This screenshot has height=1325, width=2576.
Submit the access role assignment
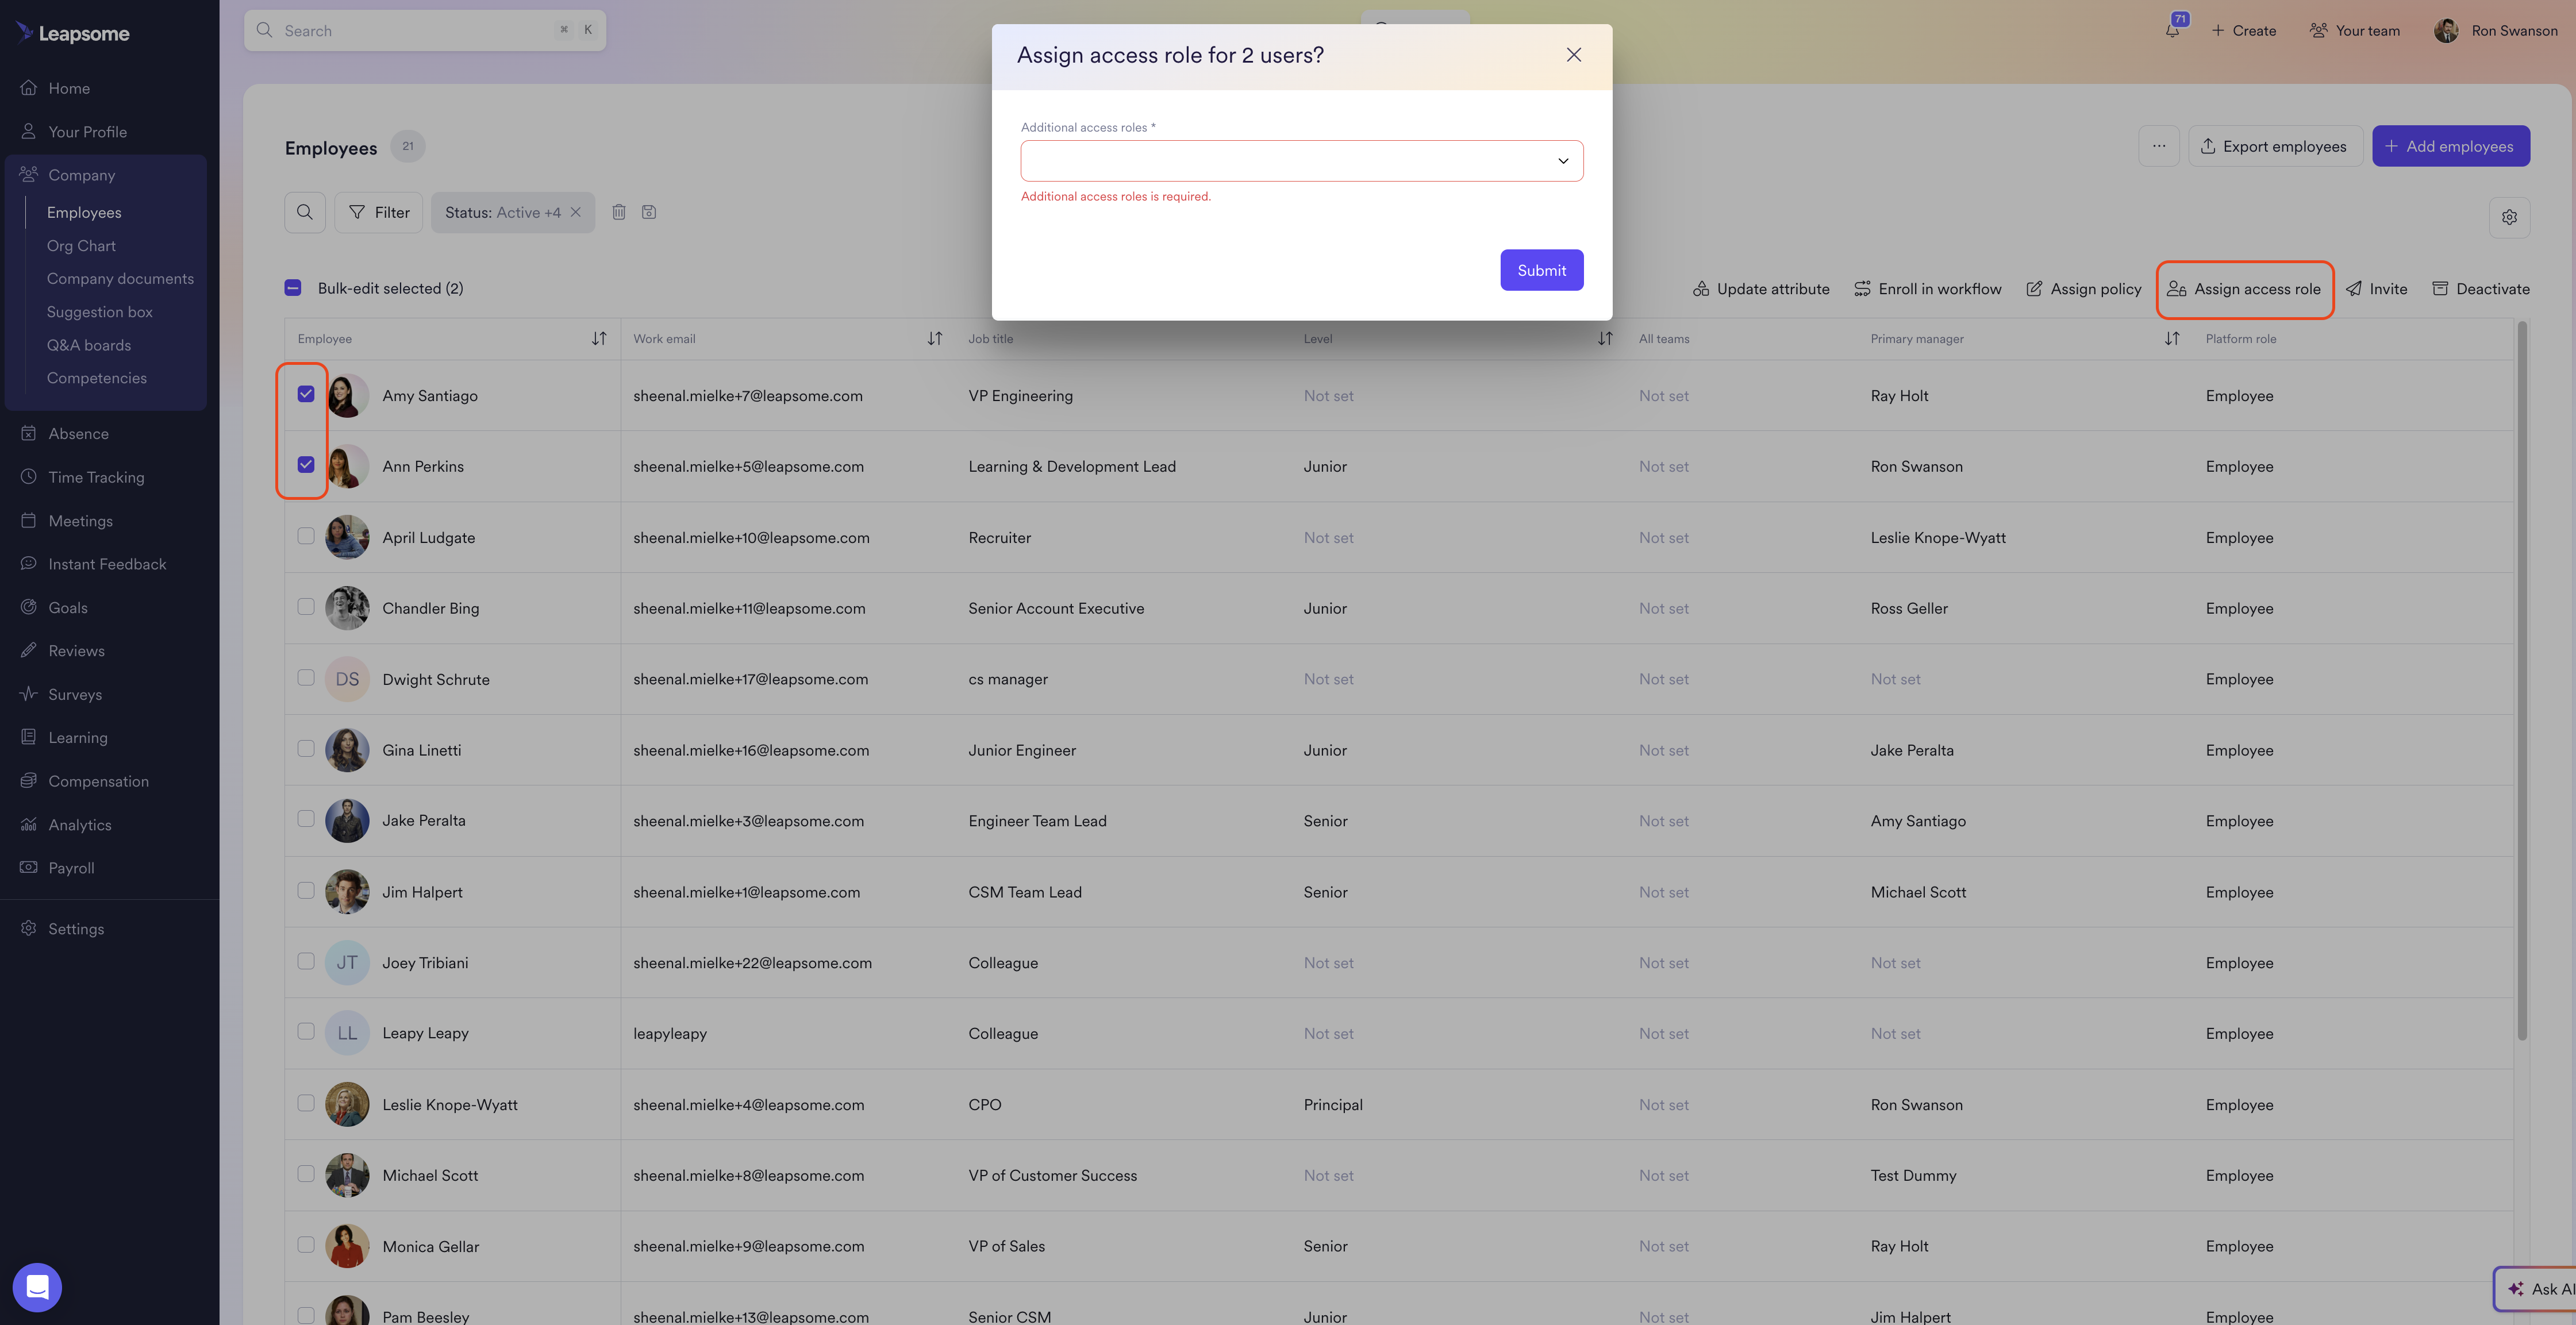point(1541,270)
